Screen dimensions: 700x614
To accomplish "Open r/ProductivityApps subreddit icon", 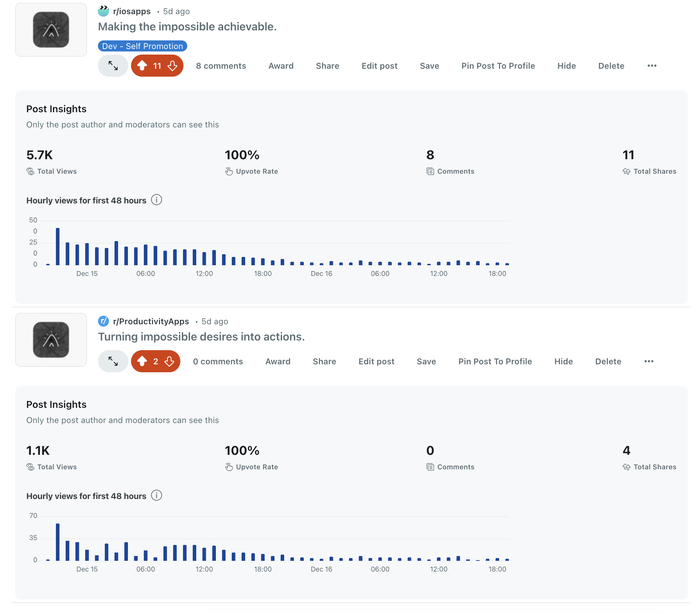I will coord(103,321).
